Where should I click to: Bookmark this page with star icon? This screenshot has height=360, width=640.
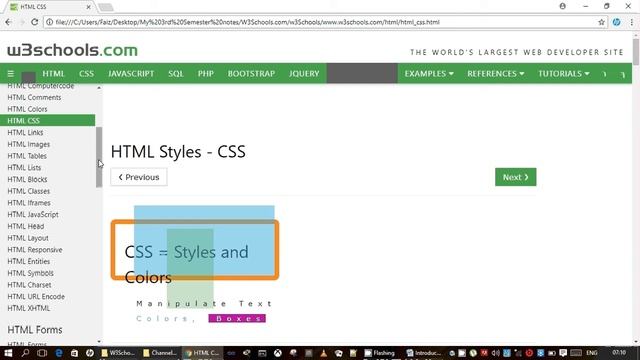[601, 22]
